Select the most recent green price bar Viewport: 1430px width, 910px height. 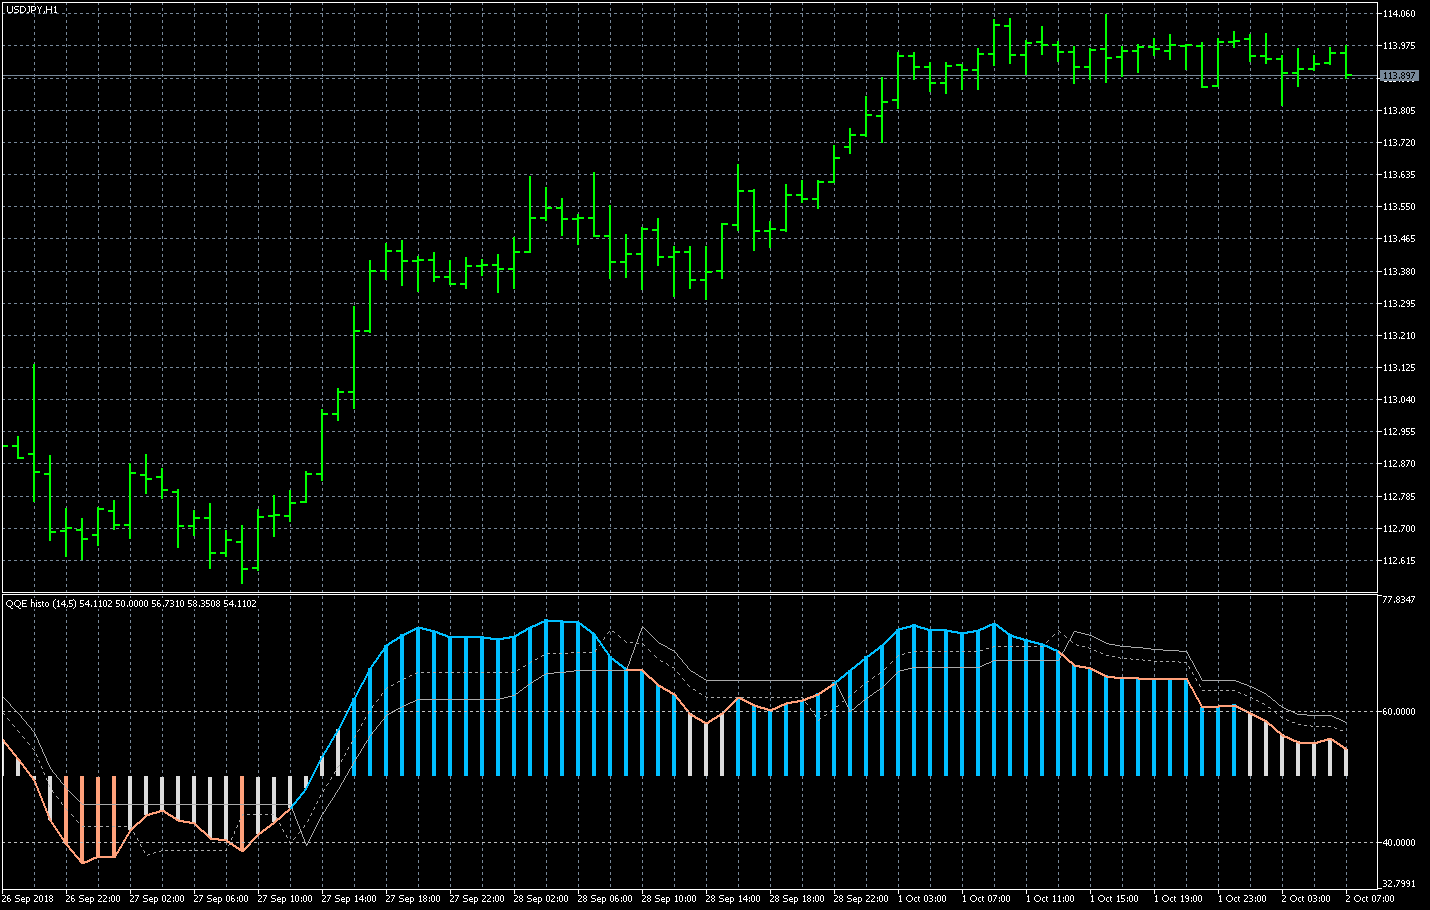pyautogui.click(x=1346, y=62)
